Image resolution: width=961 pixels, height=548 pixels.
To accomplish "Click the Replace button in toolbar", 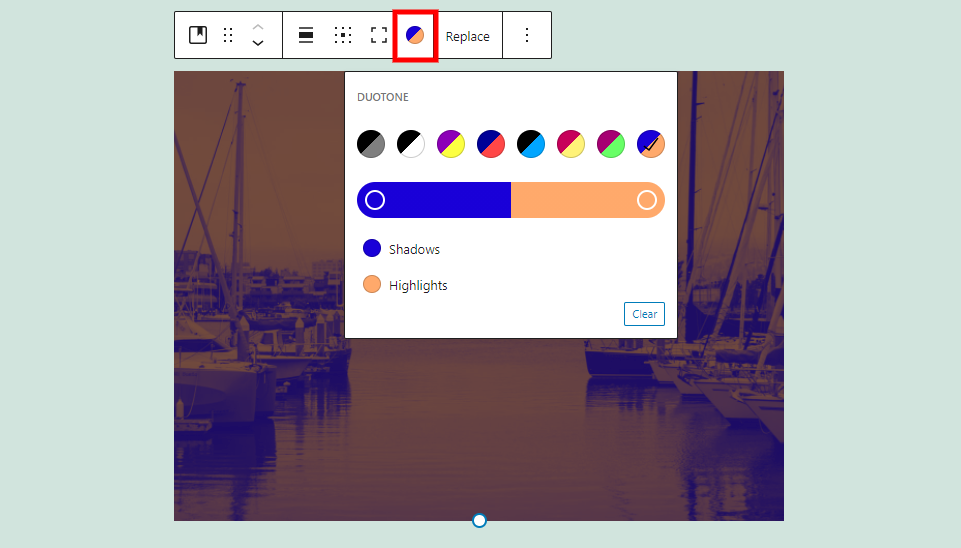I will point(467,36).
